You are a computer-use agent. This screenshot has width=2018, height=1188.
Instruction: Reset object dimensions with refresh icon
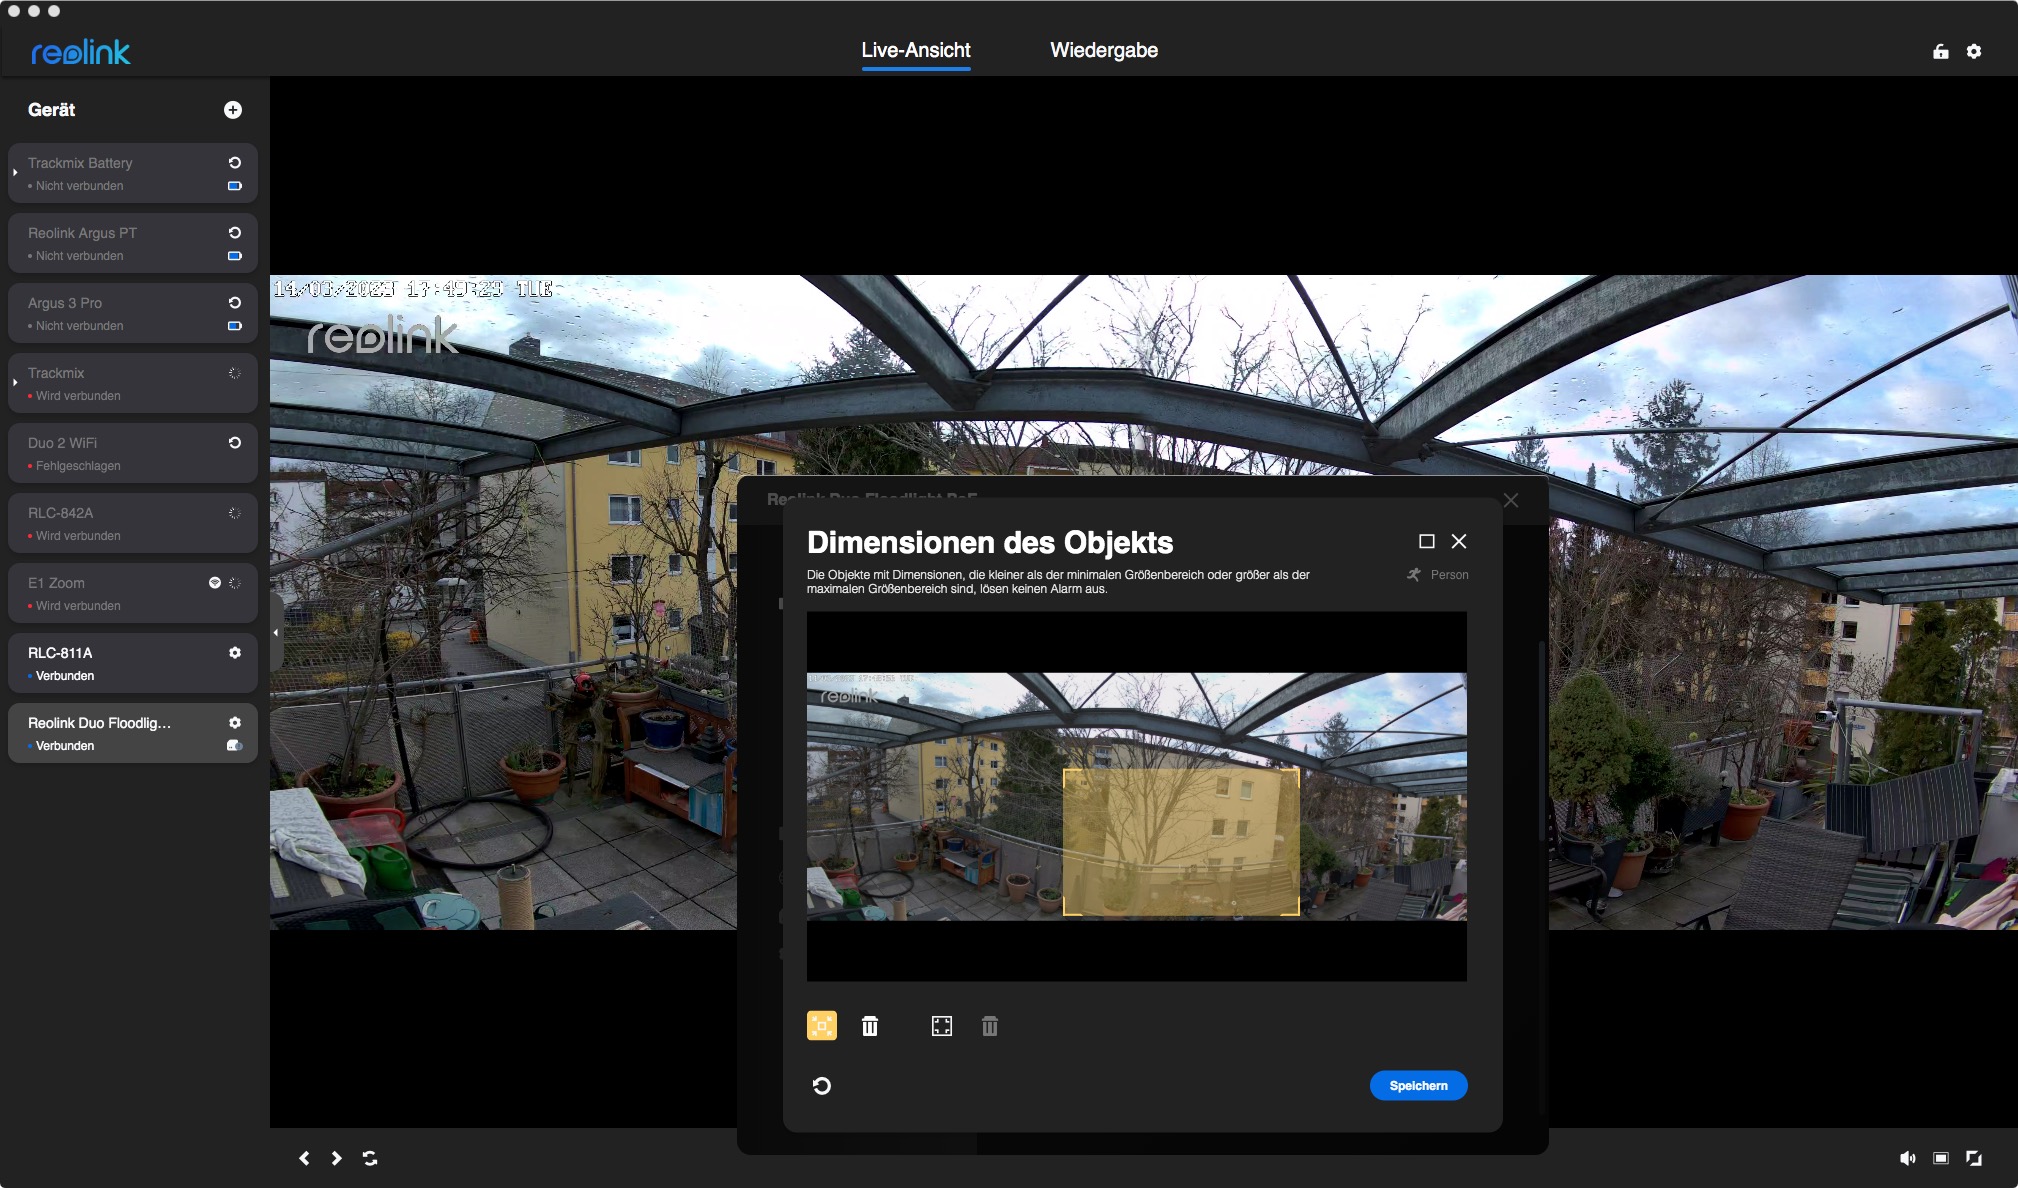pyautogui.click(x=821, y=1086)
